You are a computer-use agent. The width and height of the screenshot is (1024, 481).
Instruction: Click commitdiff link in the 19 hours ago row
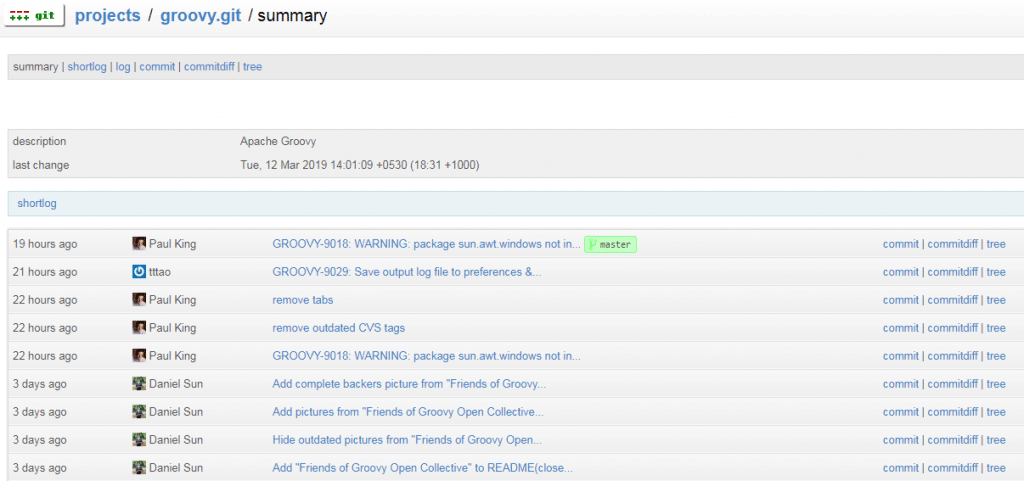tap(953, 244)
